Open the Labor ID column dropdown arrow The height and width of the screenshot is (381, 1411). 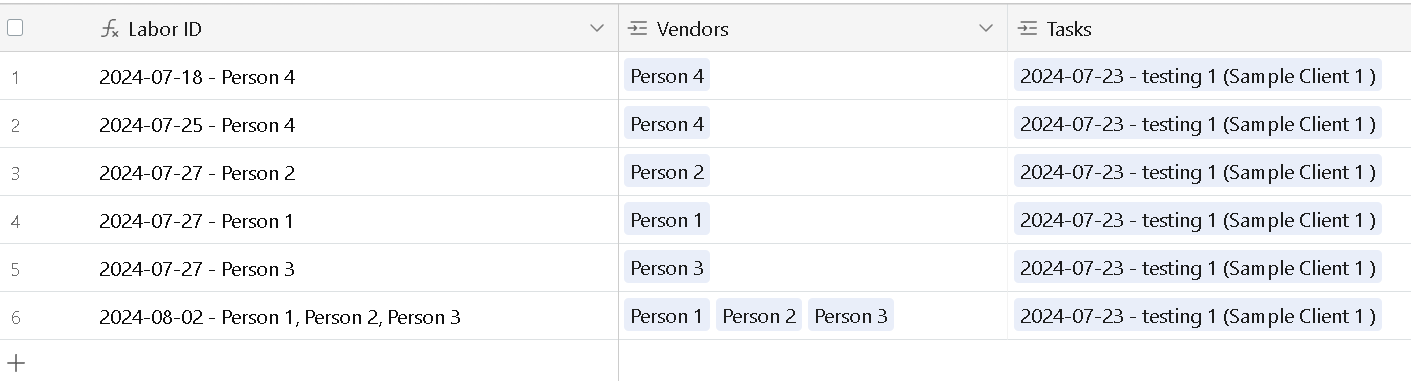click(597, 29)
